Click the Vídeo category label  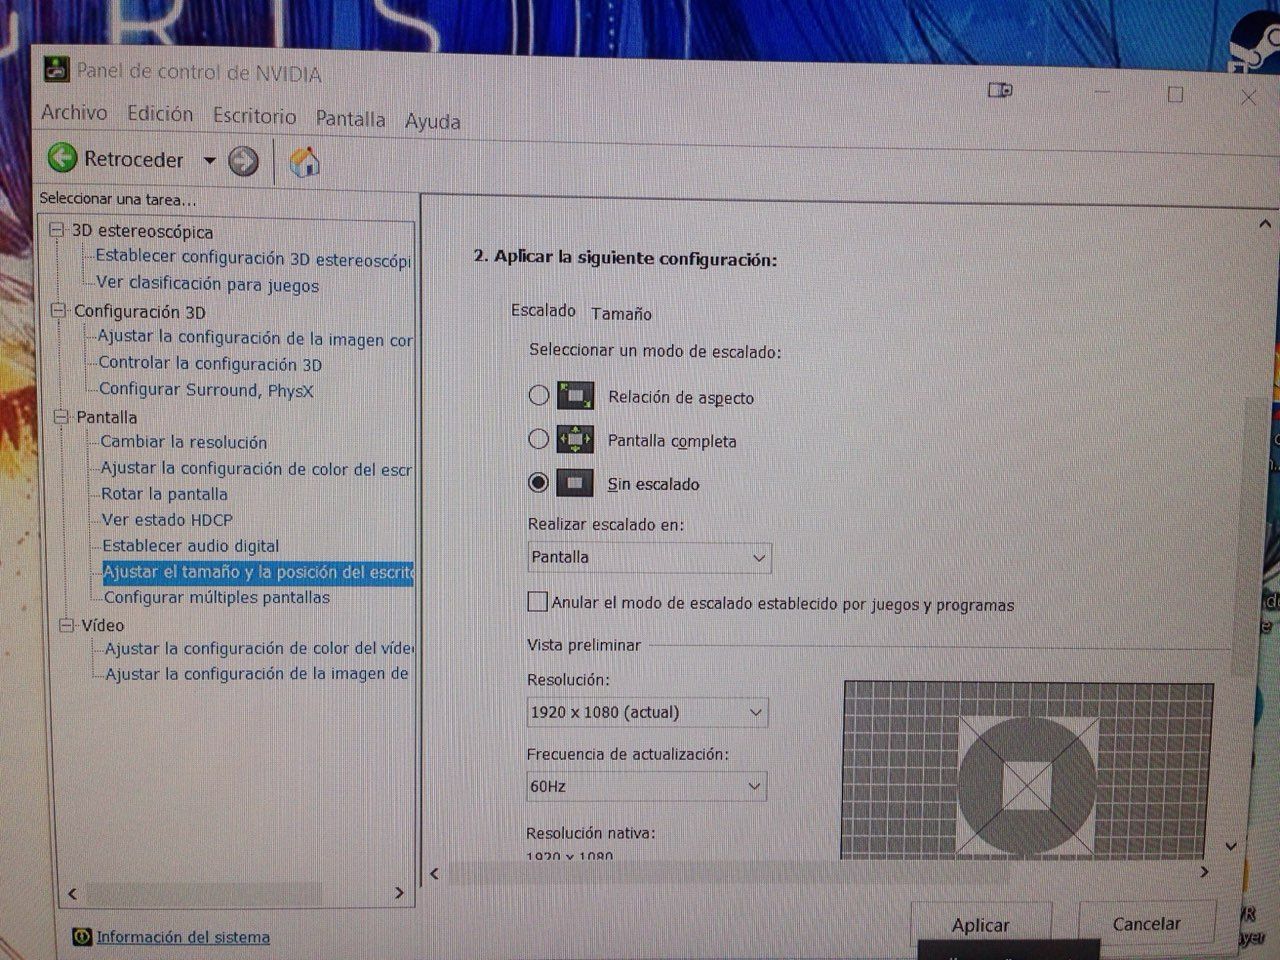(102, 625)
